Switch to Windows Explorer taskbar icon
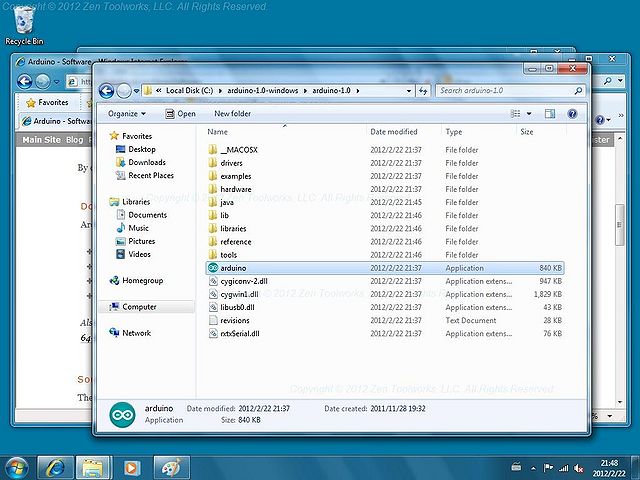Viewport: 640px width, 480px height. (x=93, y=468)
